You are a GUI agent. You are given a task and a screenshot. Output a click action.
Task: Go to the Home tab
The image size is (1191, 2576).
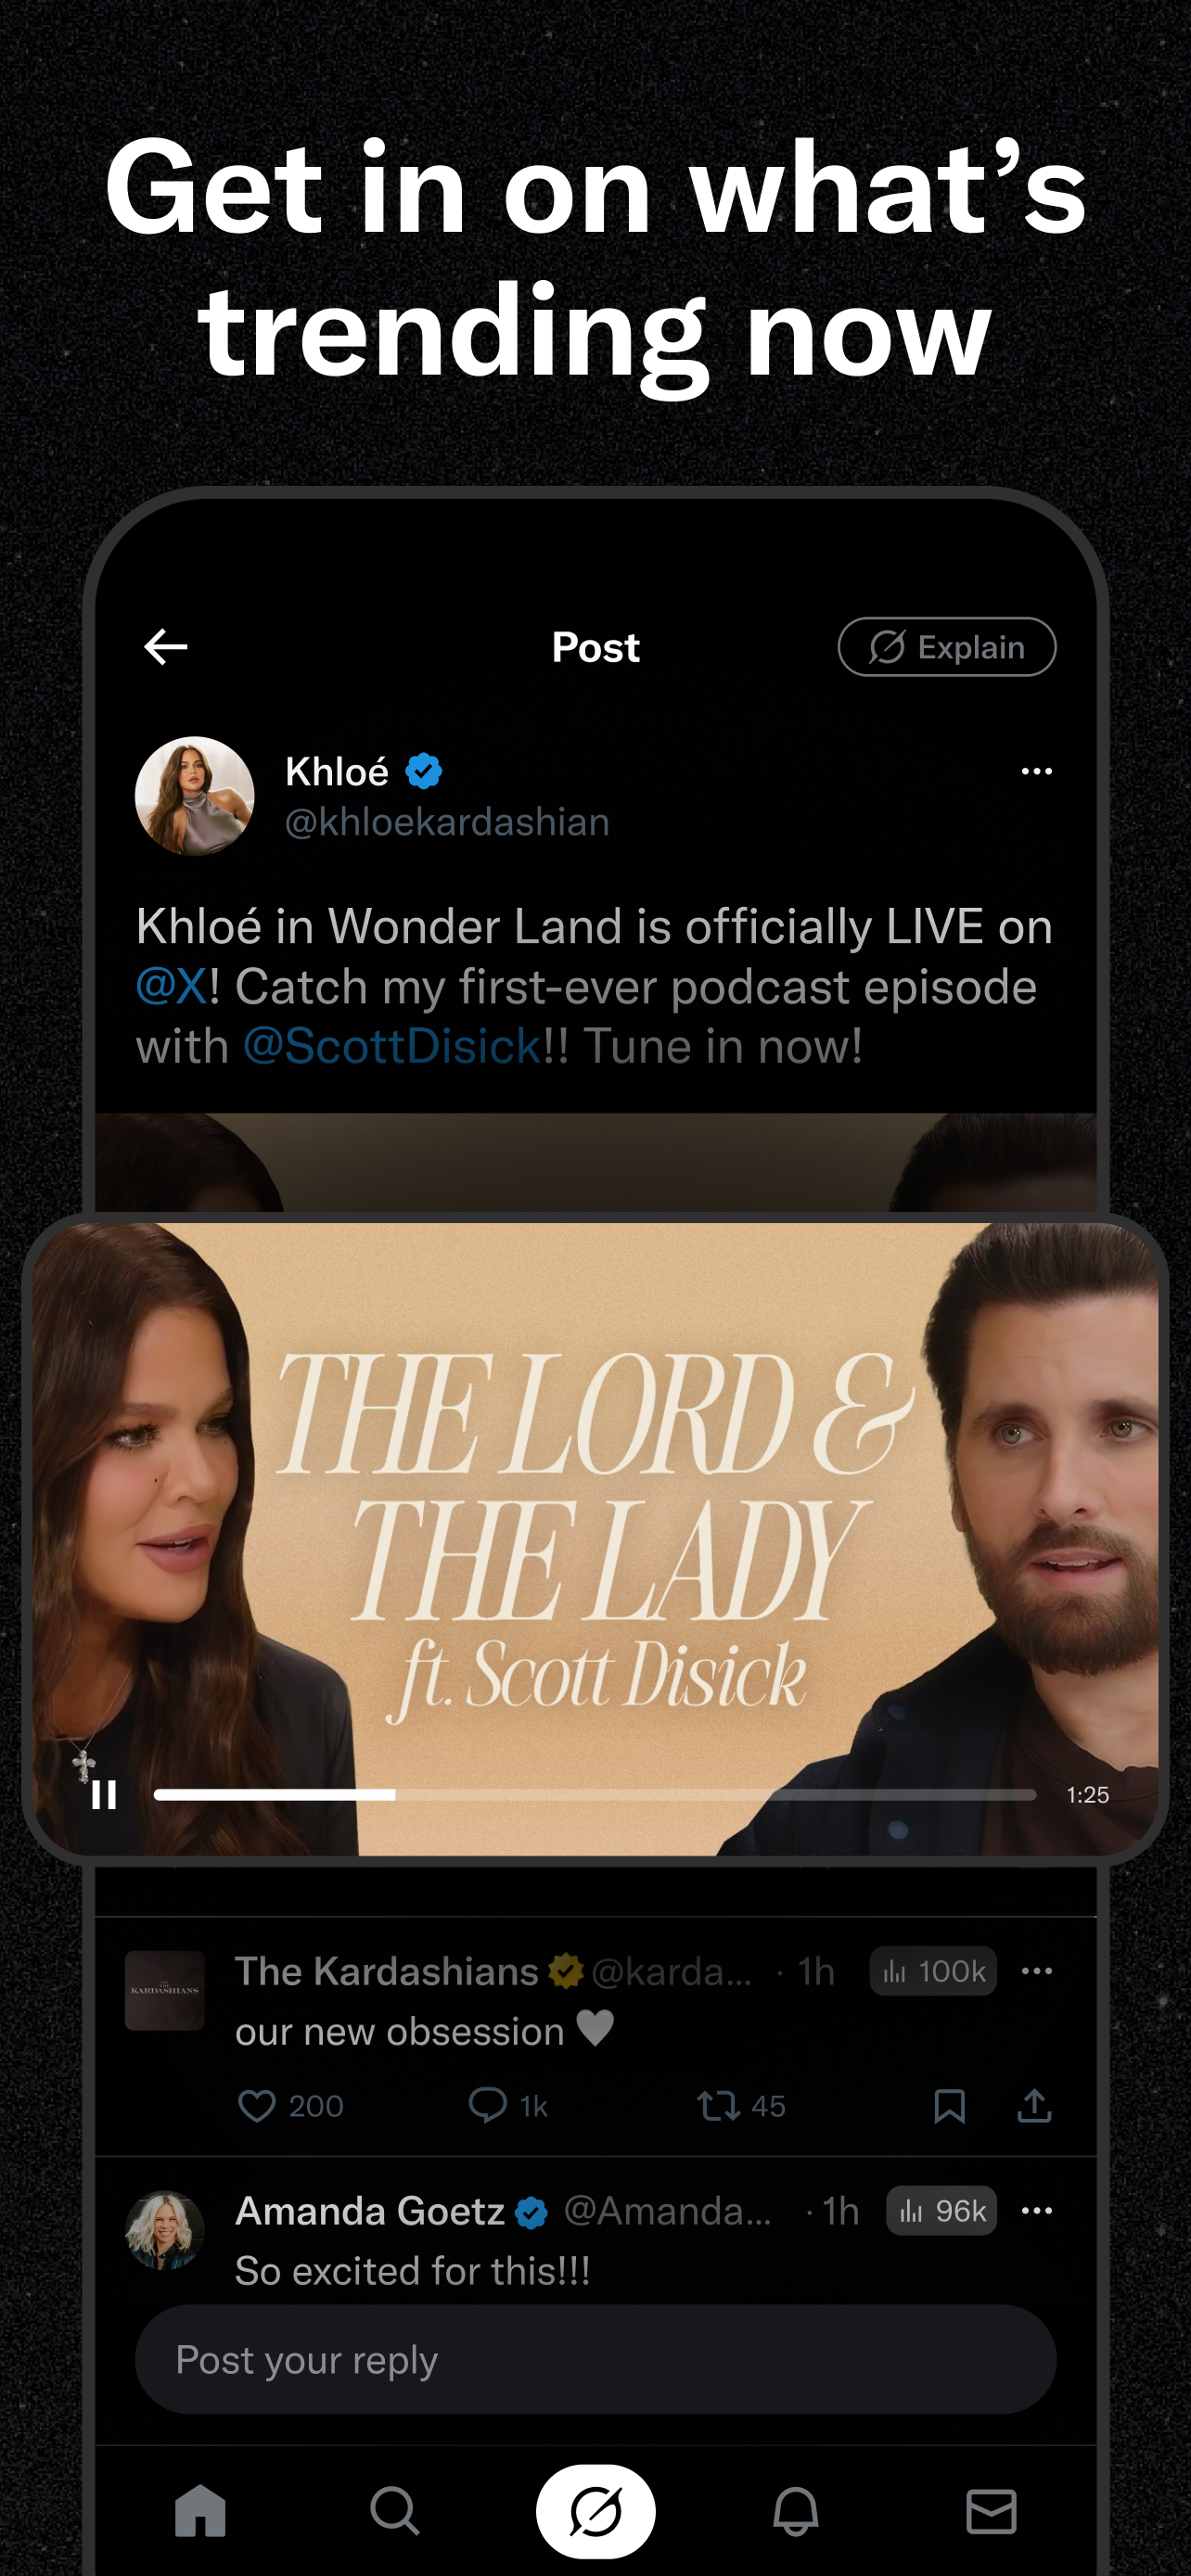click(200, 2511)
